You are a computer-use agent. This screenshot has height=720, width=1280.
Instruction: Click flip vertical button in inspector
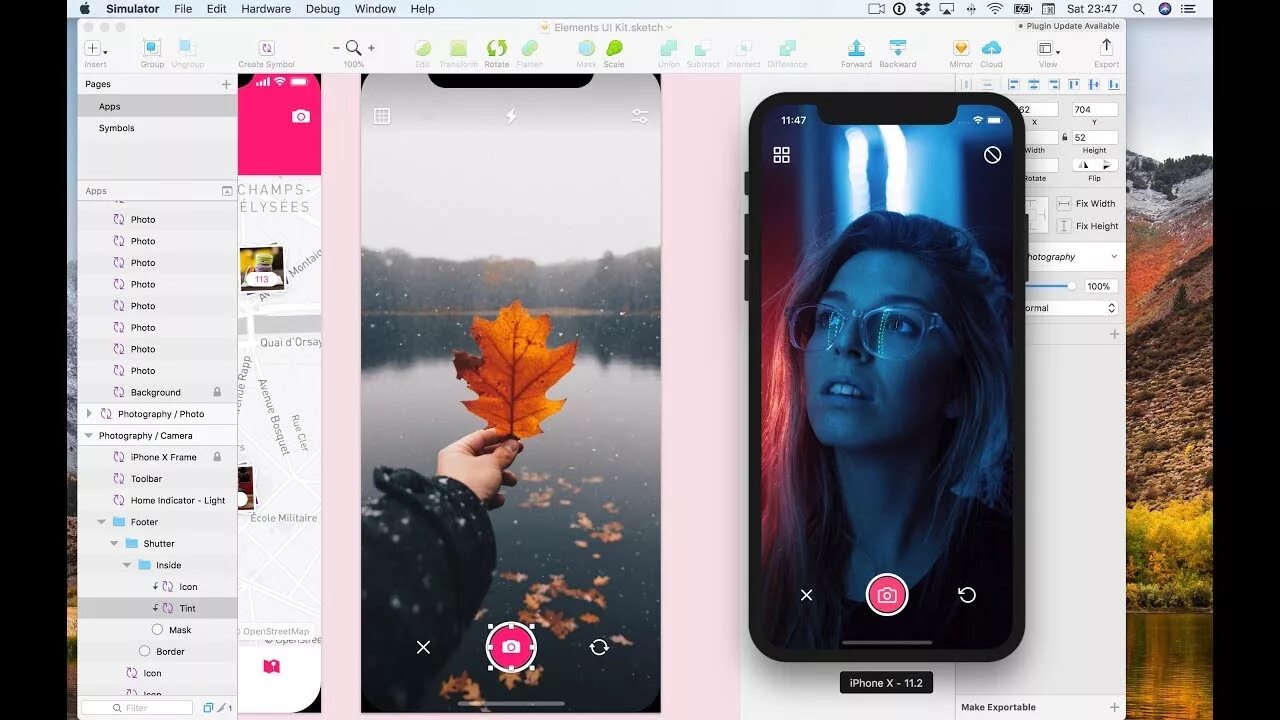1107,164
